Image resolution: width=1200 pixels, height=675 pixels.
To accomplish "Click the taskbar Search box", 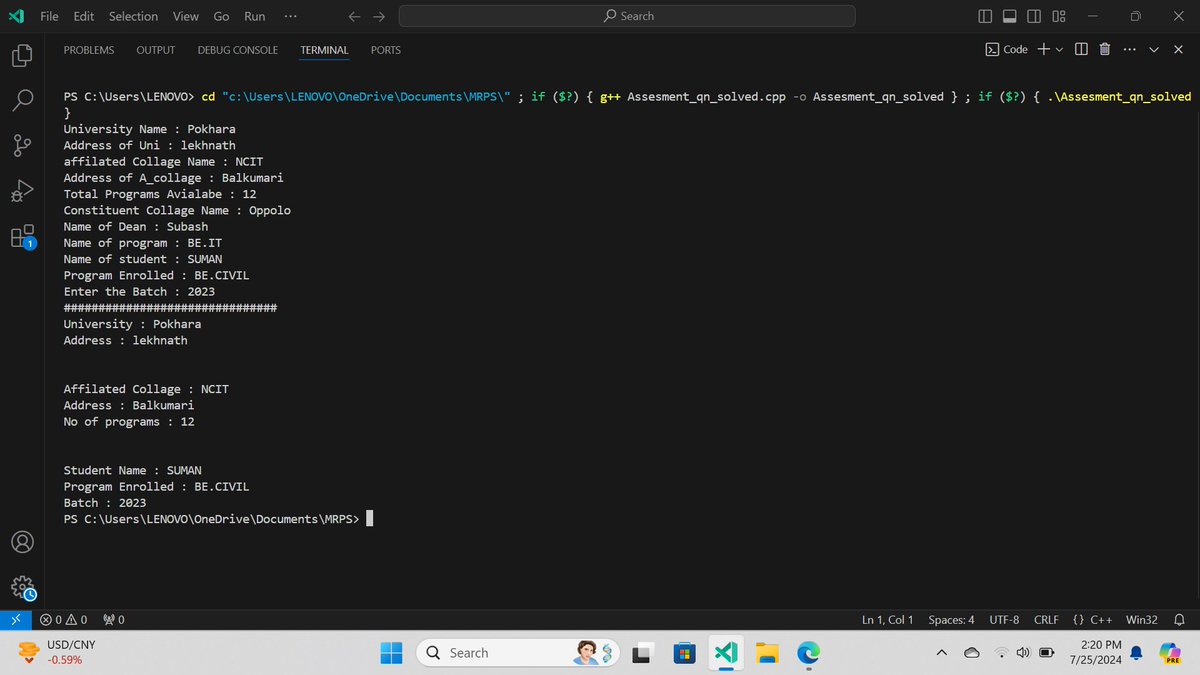I will (x=520, y=653).
